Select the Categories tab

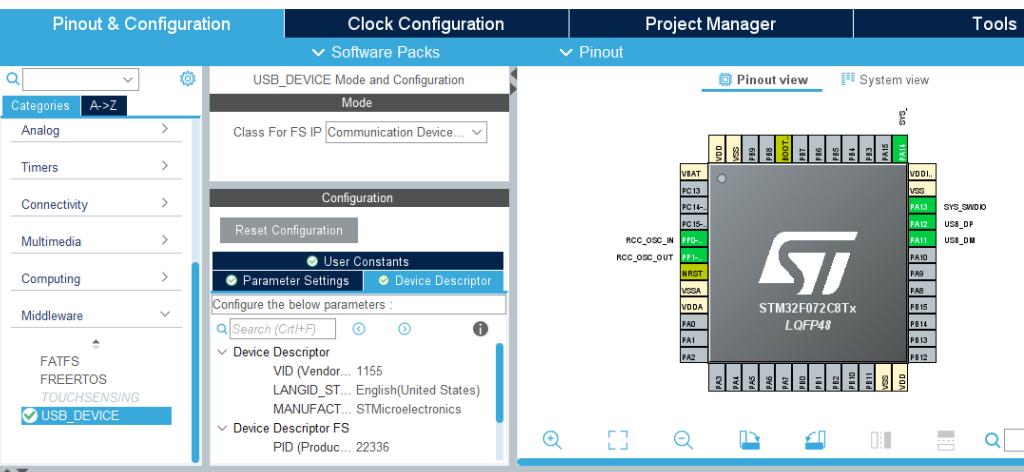click(x=40, y=106)
